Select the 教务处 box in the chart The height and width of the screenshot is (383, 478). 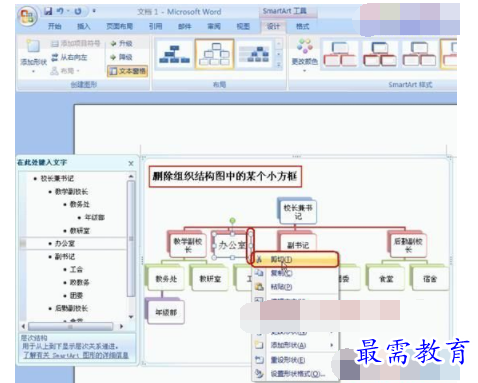[166, 279]
